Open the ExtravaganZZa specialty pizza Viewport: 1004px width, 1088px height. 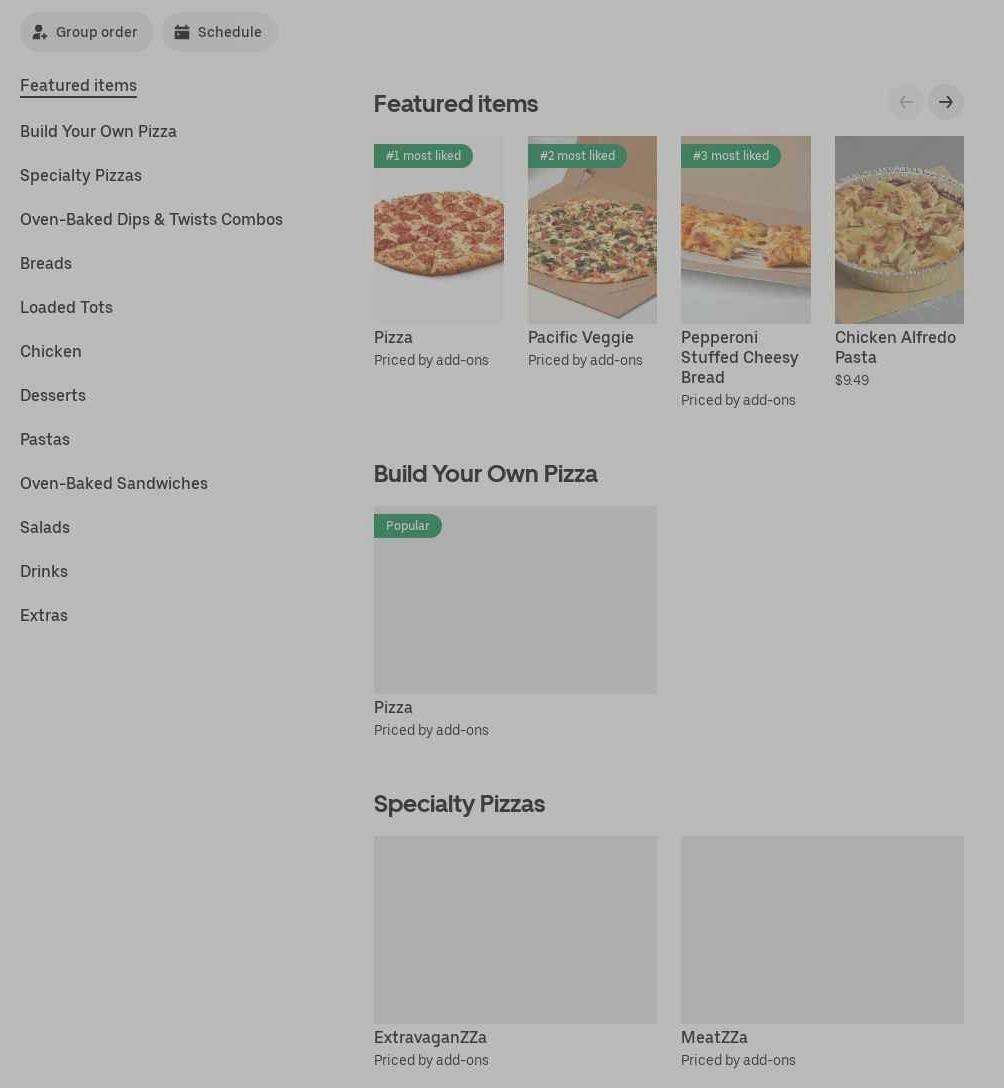515,930
